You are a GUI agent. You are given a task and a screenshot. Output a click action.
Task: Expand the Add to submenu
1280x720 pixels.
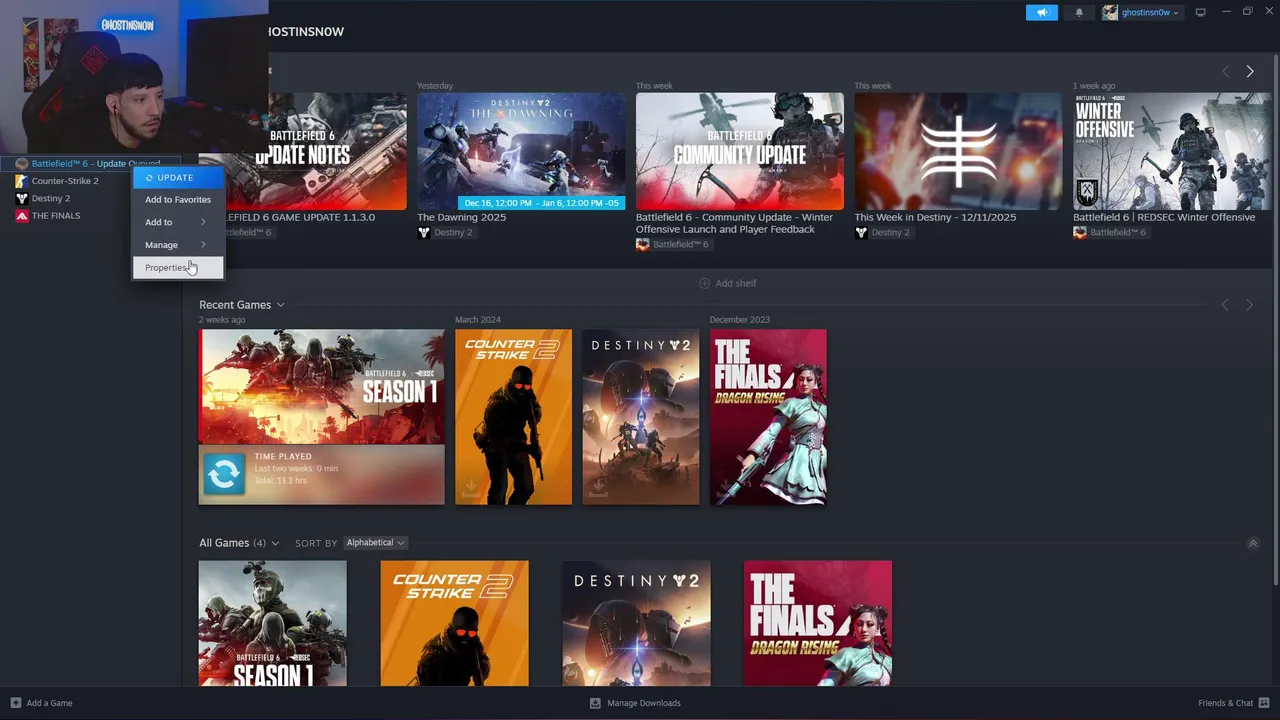point(177,222)
